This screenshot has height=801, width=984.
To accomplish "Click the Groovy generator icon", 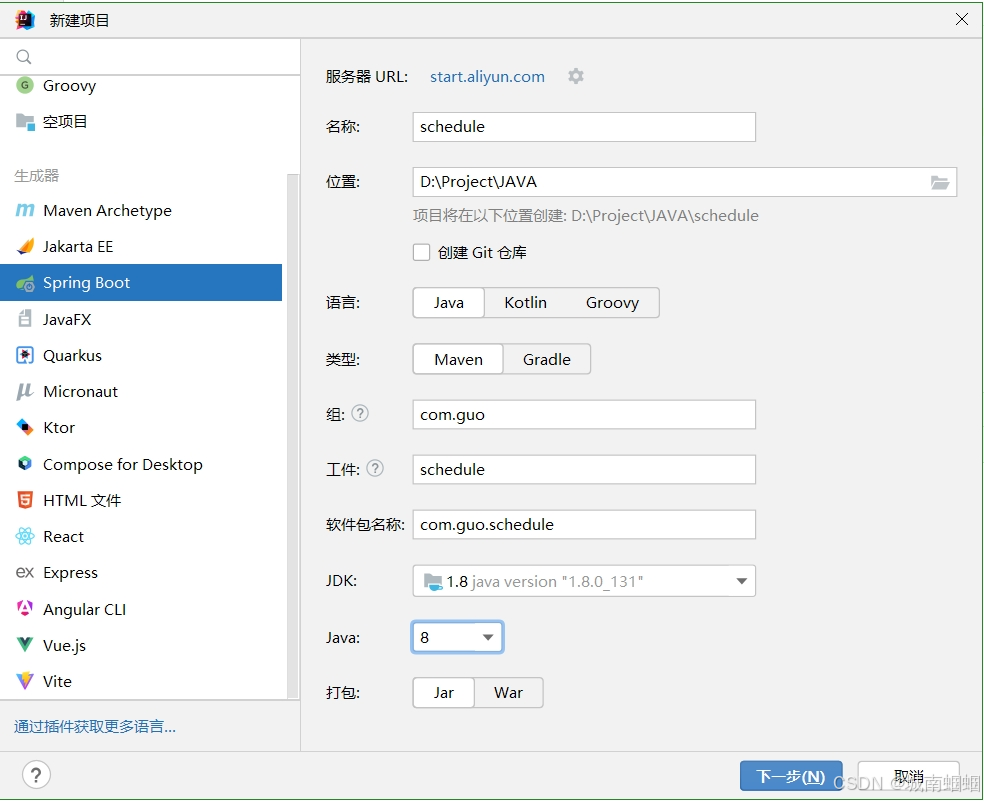I will (x=24, y=85).
